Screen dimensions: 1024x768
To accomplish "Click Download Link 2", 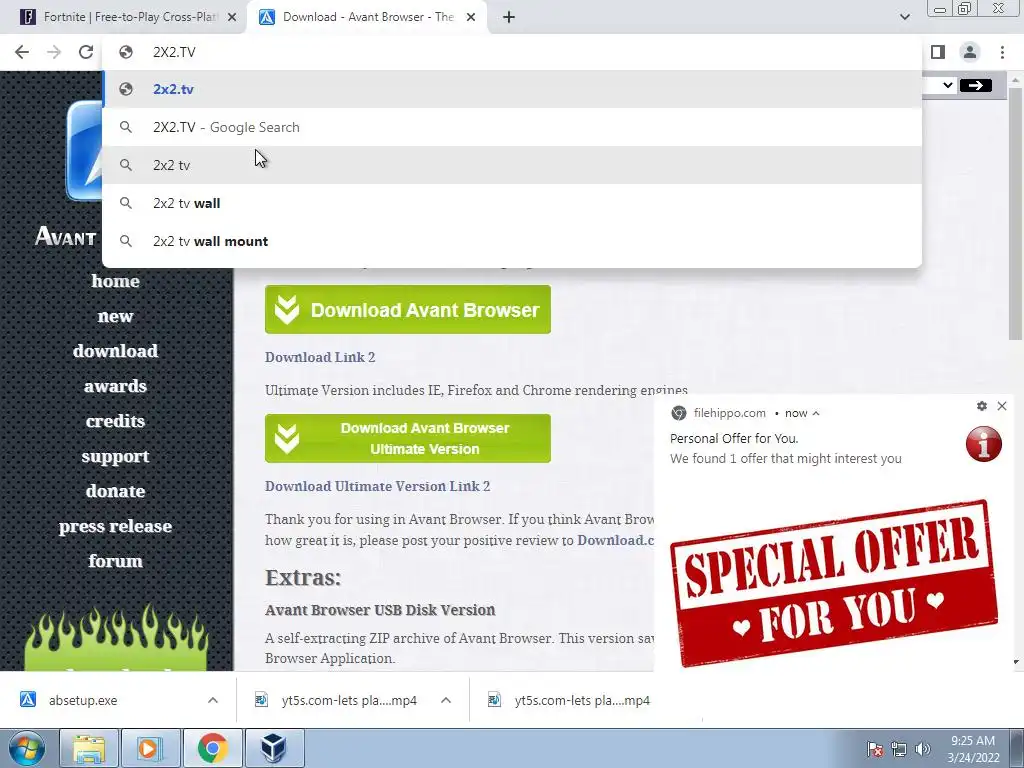I will [320, 357].
